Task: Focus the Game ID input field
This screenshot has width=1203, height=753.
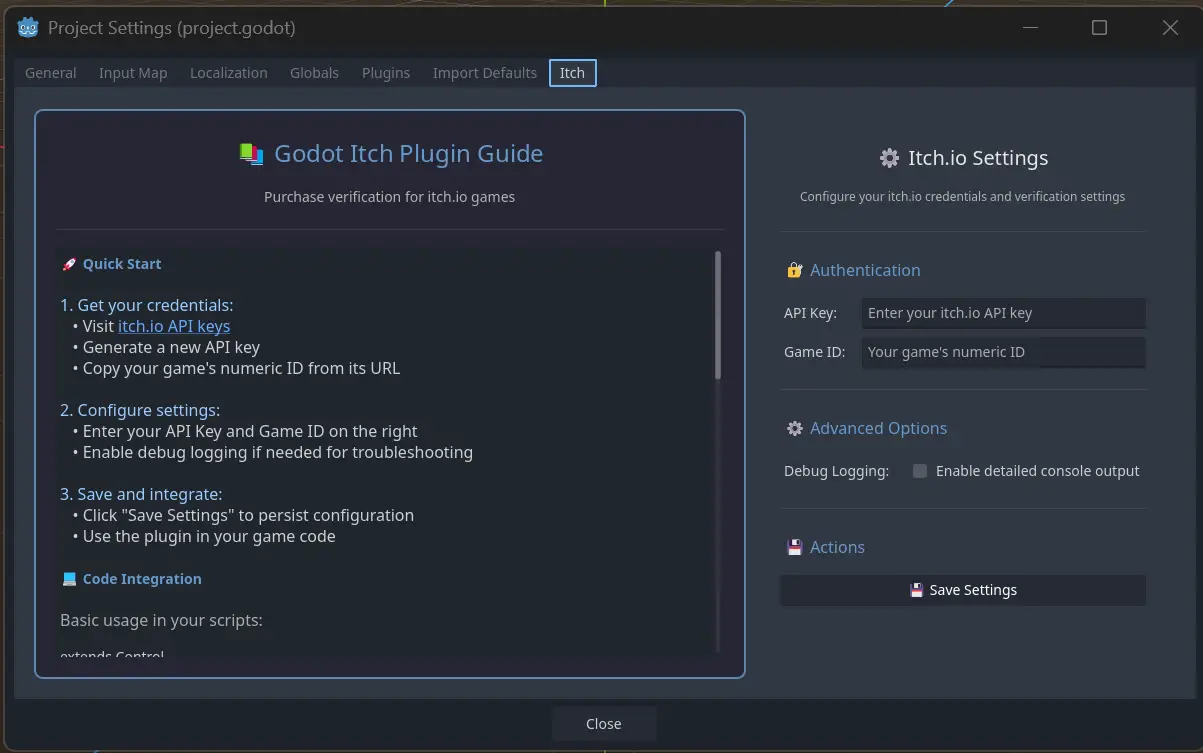Action: coord(1003,352)
